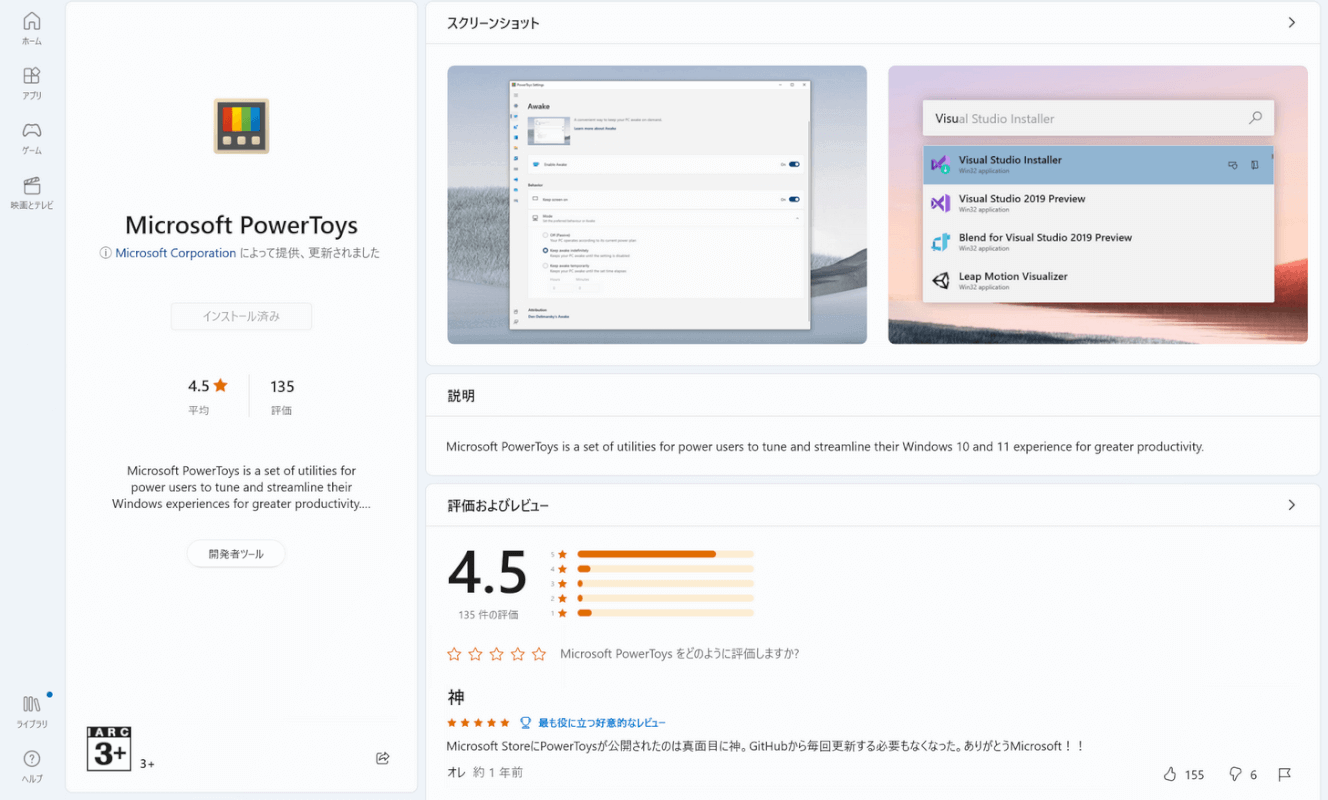This screenshot has width=1328, height=800.
Task: Click the Microsoft PowerToys app icon
Action: tap(241, 126)
